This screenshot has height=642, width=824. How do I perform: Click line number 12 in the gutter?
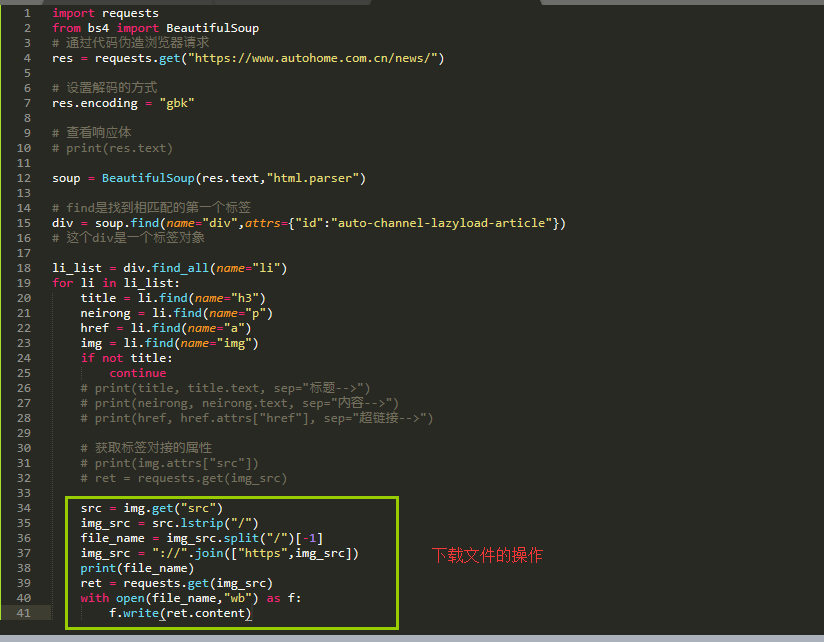pos(24,178)
